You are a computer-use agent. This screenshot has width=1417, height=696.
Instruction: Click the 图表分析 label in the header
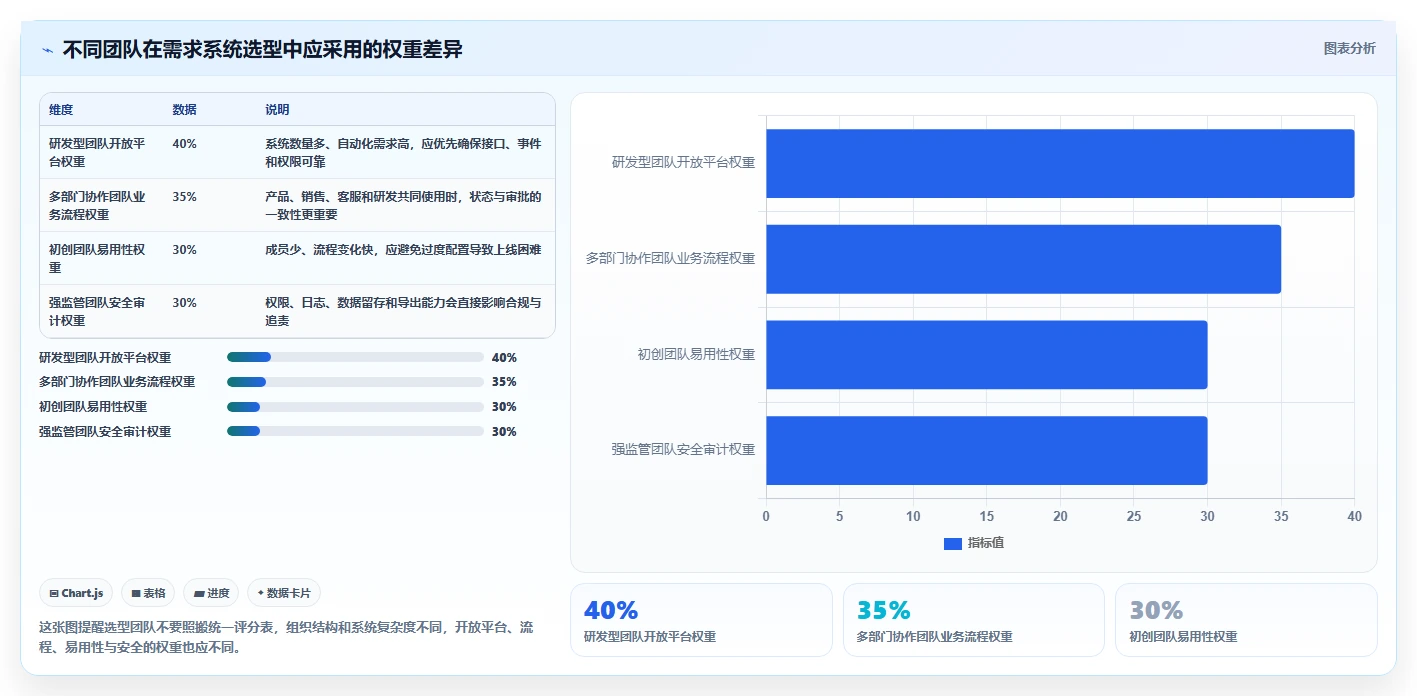click(x=1349, y=48)
